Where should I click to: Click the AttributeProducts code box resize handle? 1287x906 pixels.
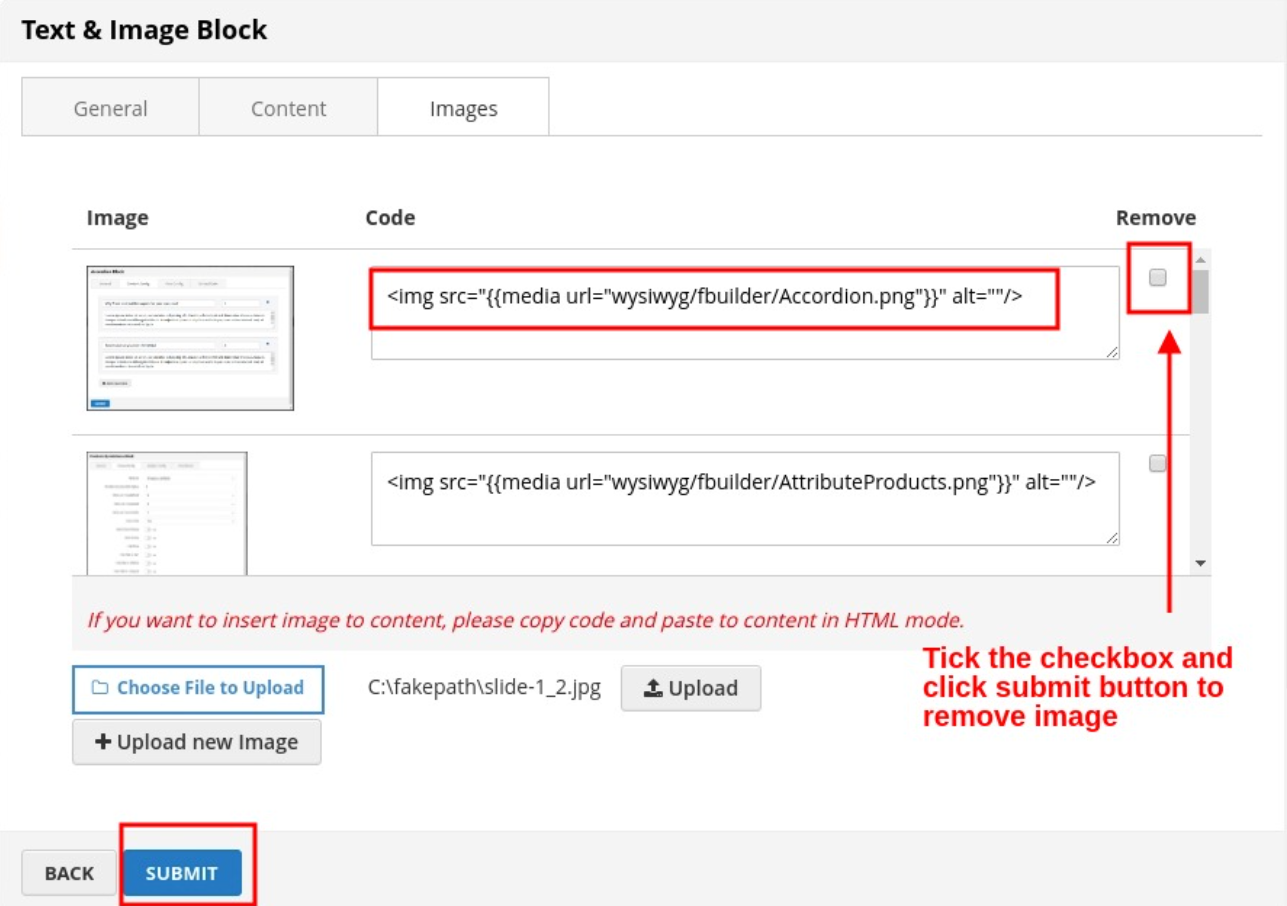click(x=1112, y=537)
